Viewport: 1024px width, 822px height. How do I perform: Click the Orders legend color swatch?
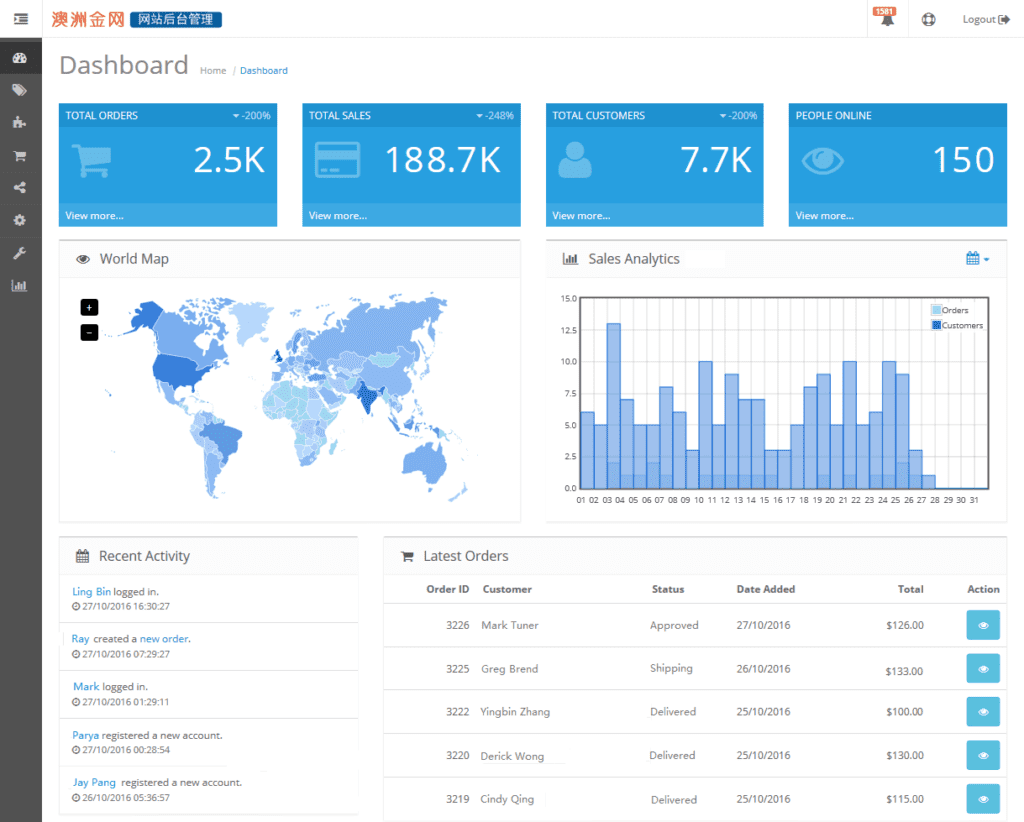936,311
